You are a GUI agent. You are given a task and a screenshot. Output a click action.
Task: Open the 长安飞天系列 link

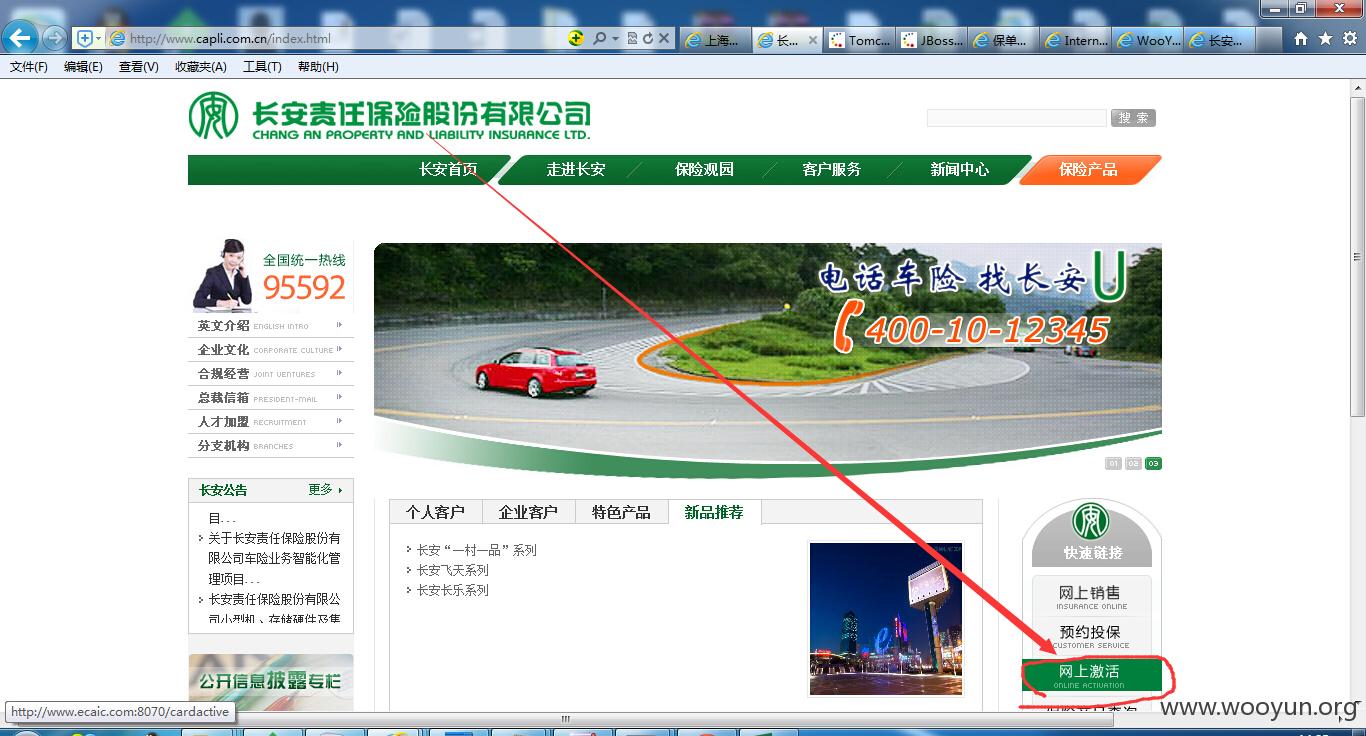[x=453, y=570]
